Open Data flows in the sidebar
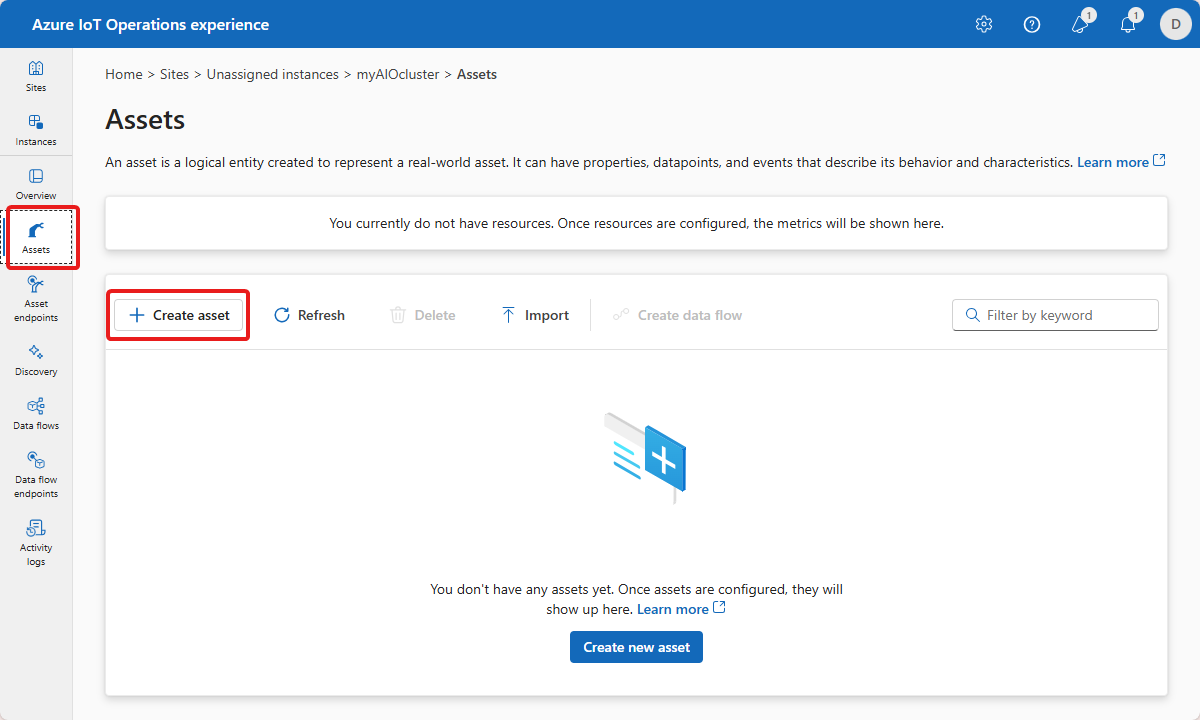This screenshot has width=1200, height=720. [36, 414]
